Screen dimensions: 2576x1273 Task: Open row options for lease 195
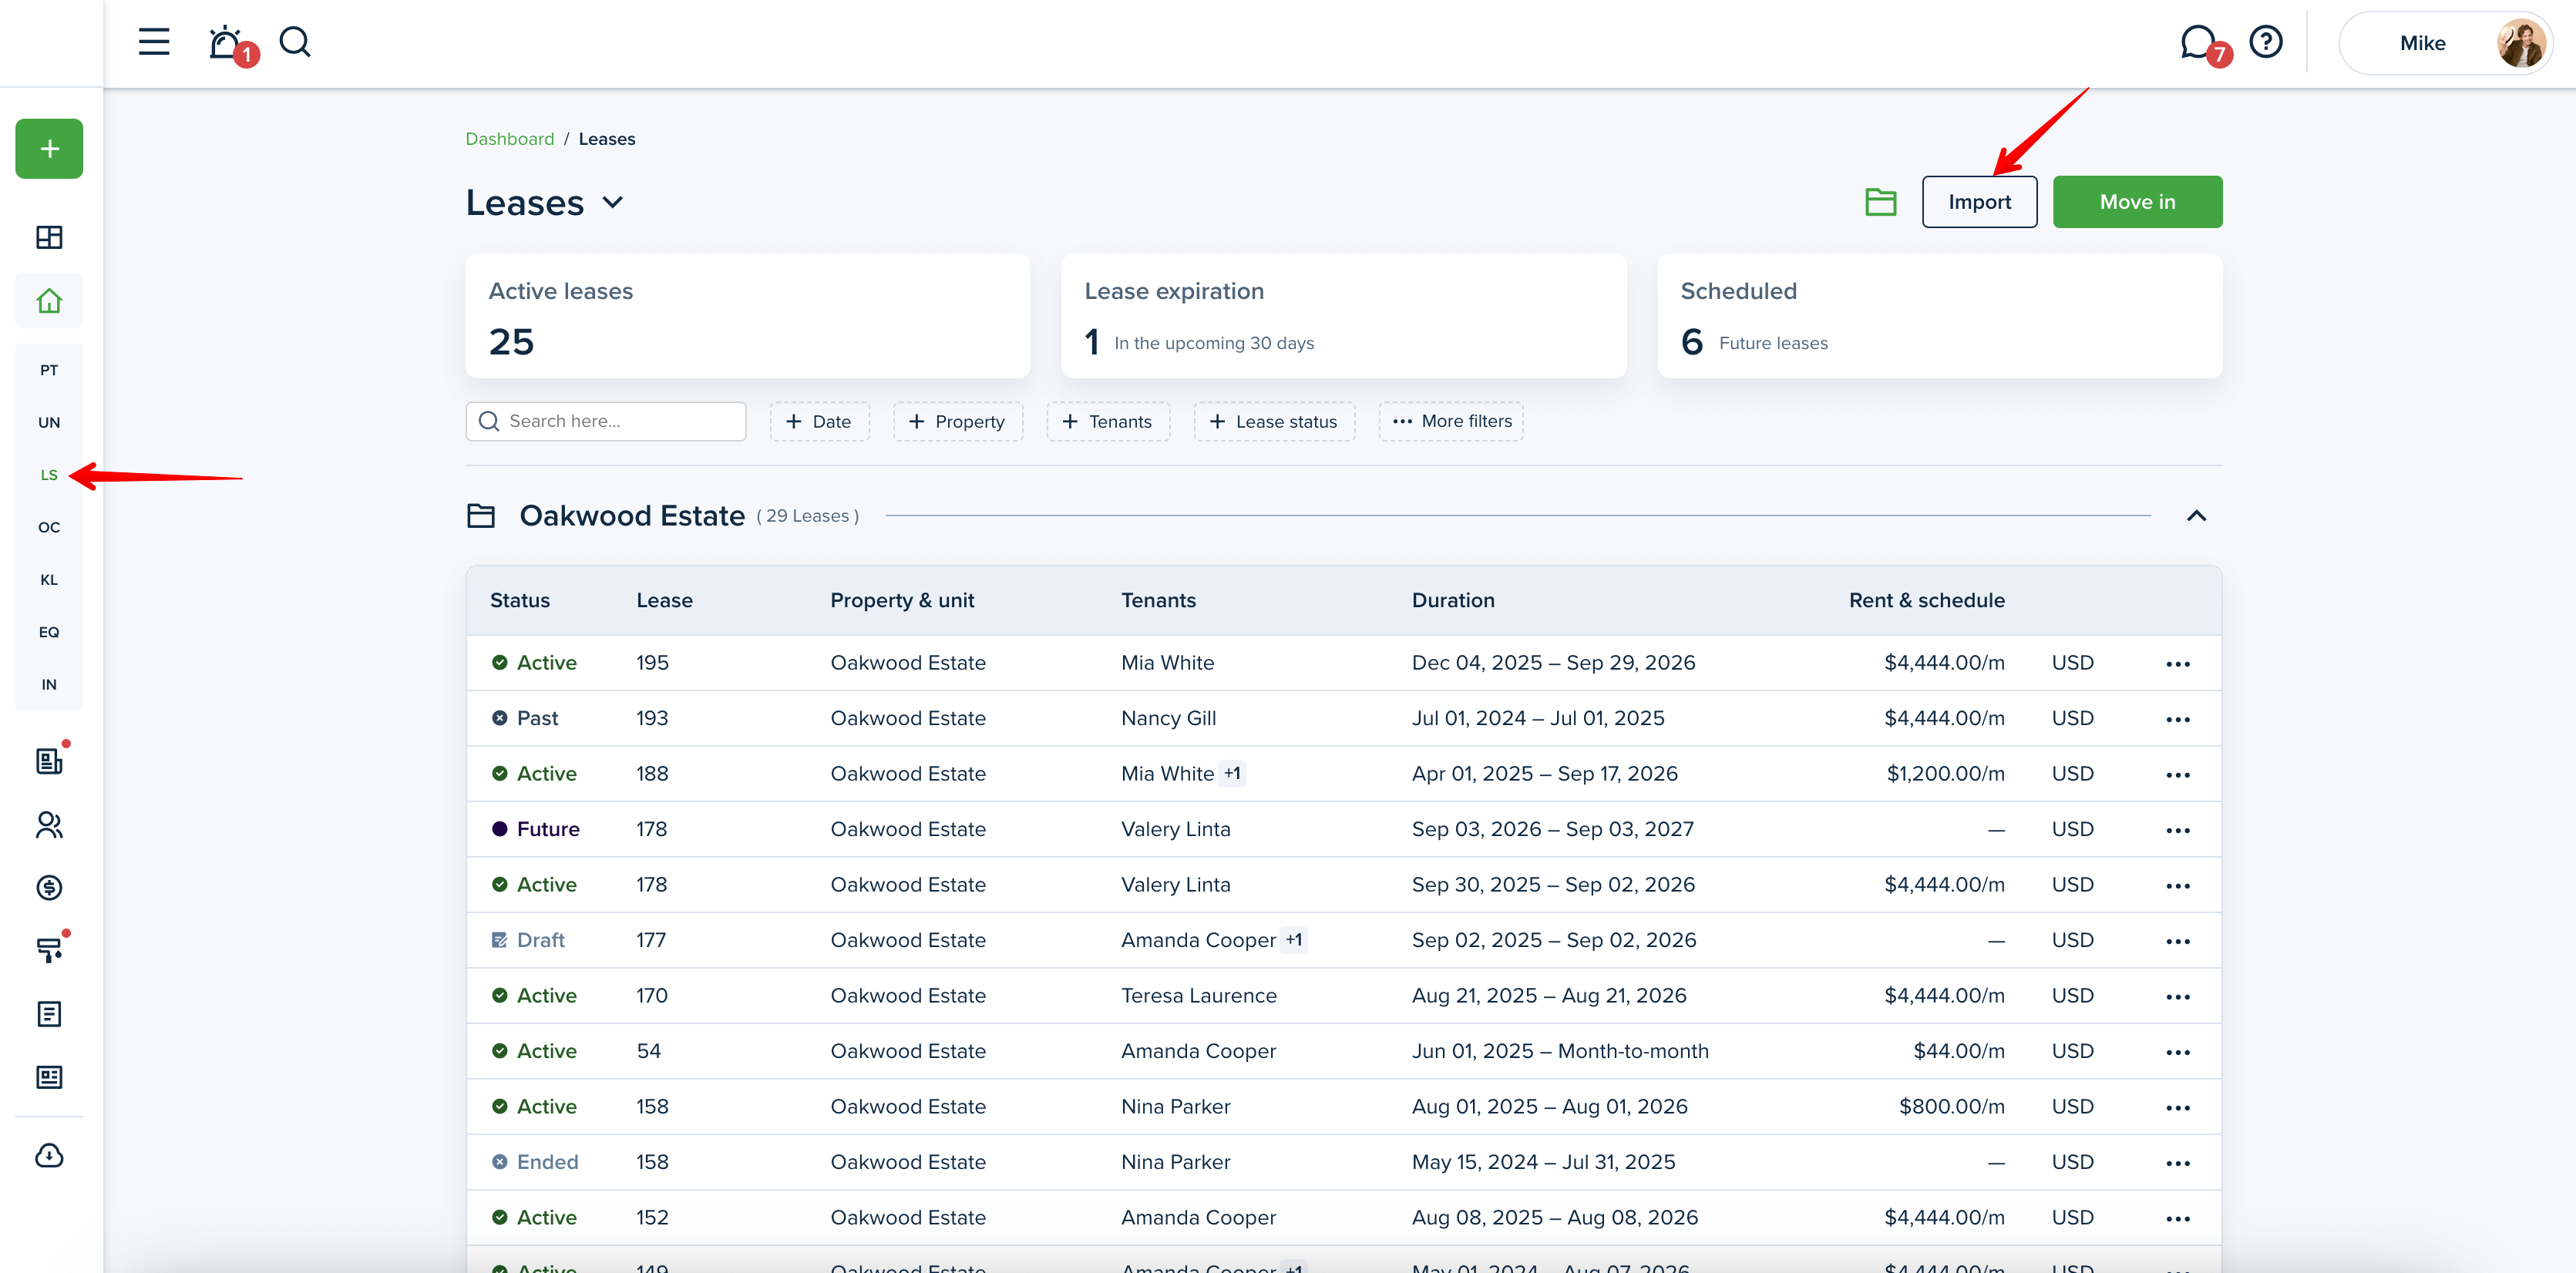pos(2177,664)
